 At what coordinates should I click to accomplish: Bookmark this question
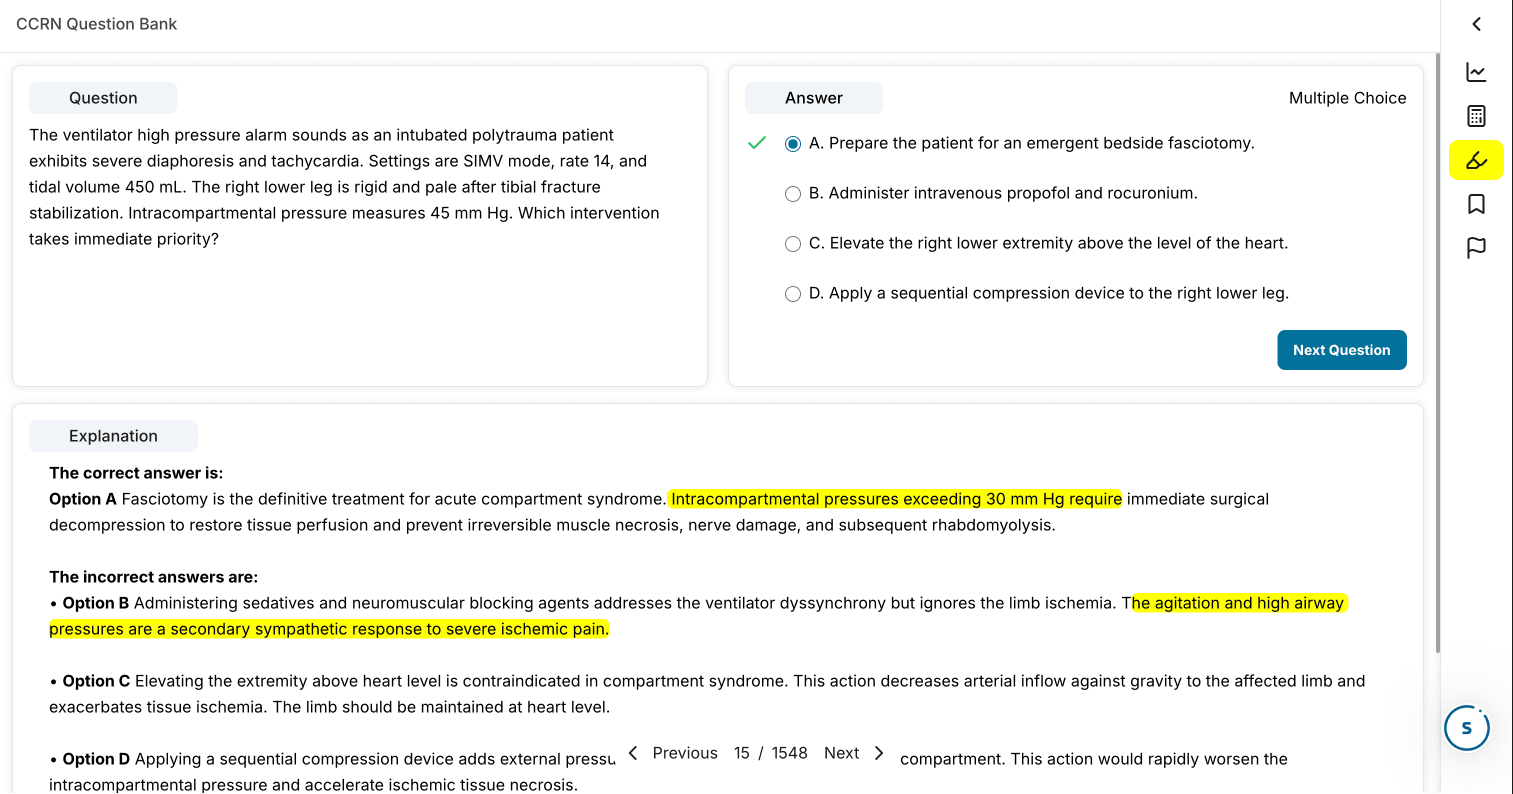(x=1476, y=203)
